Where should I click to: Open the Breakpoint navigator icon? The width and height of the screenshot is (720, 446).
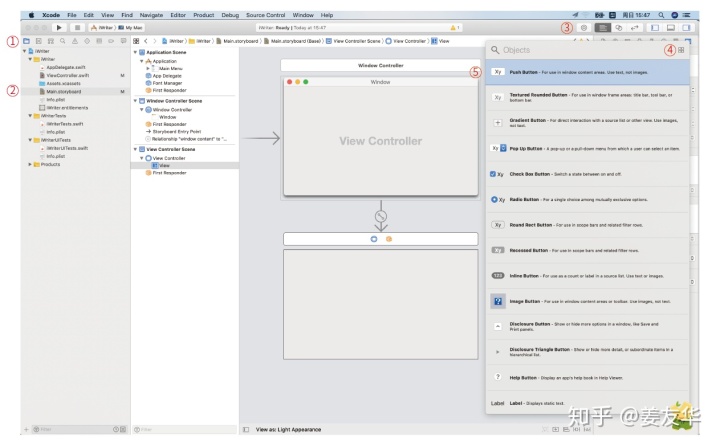point(111,41)
